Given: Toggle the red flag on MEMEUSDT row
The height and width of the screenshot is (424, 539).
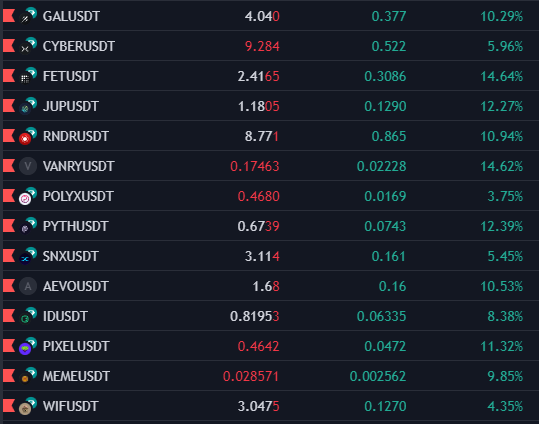Looking at the screenshot, I should [9, 376].
